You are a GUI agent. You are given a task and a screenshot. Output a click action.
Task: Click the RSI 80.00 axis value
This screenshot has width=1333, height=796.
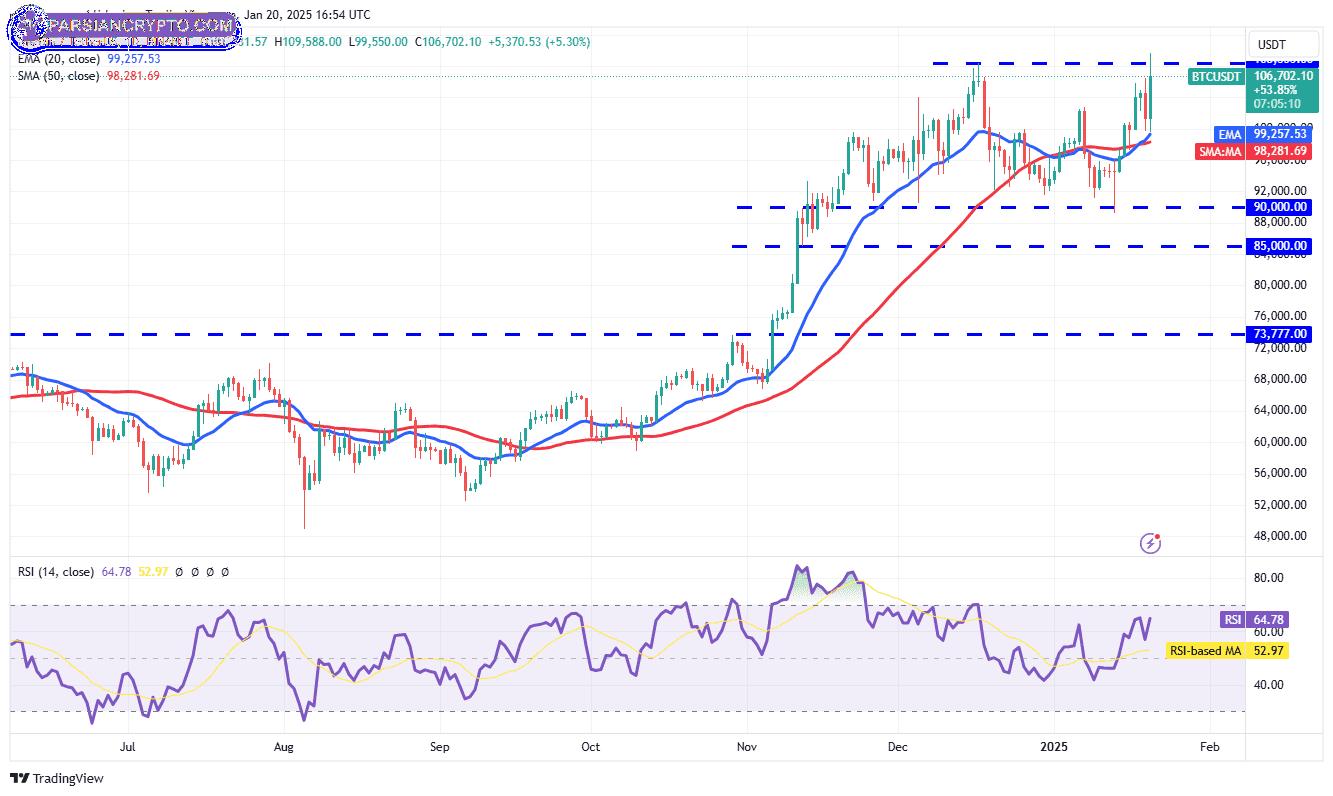coord(1269,578)
